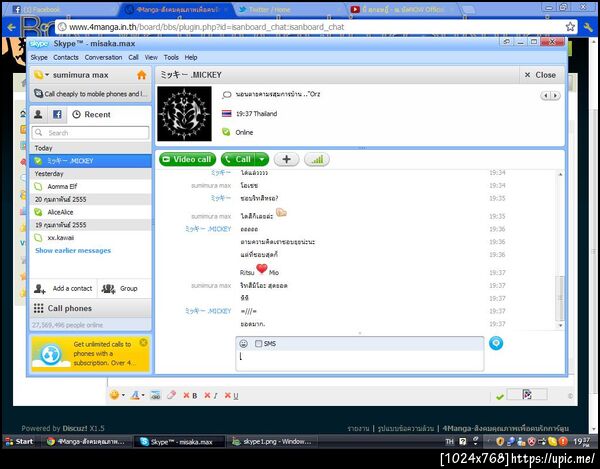
Task: Open the View menu
Action: pyautogui.click(x=151, y=57)
